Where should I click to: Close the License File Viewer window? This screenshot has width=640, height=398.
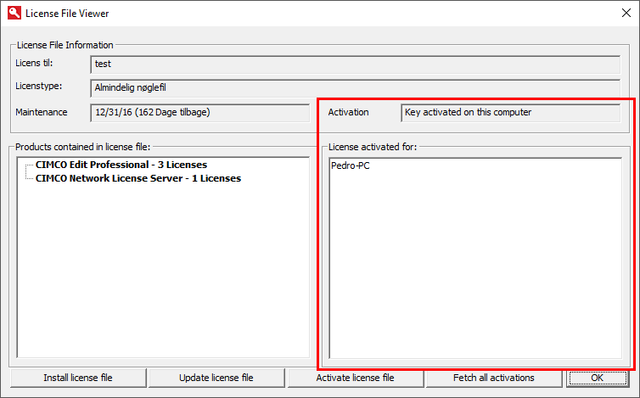626,13
